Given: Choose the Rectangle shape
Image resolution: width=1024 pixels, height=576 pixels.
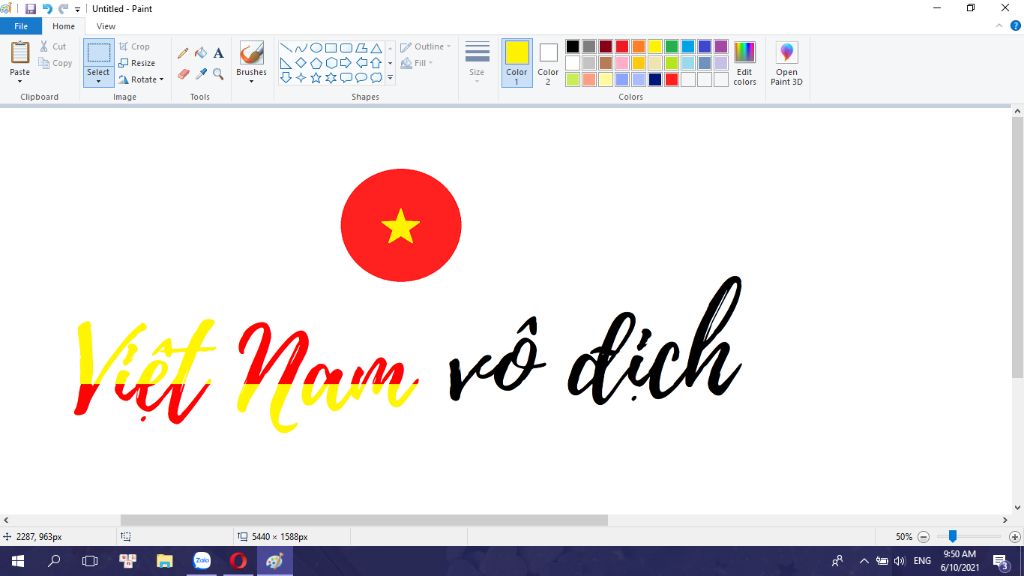Looking at the screenshot, I should click(331, 48).
